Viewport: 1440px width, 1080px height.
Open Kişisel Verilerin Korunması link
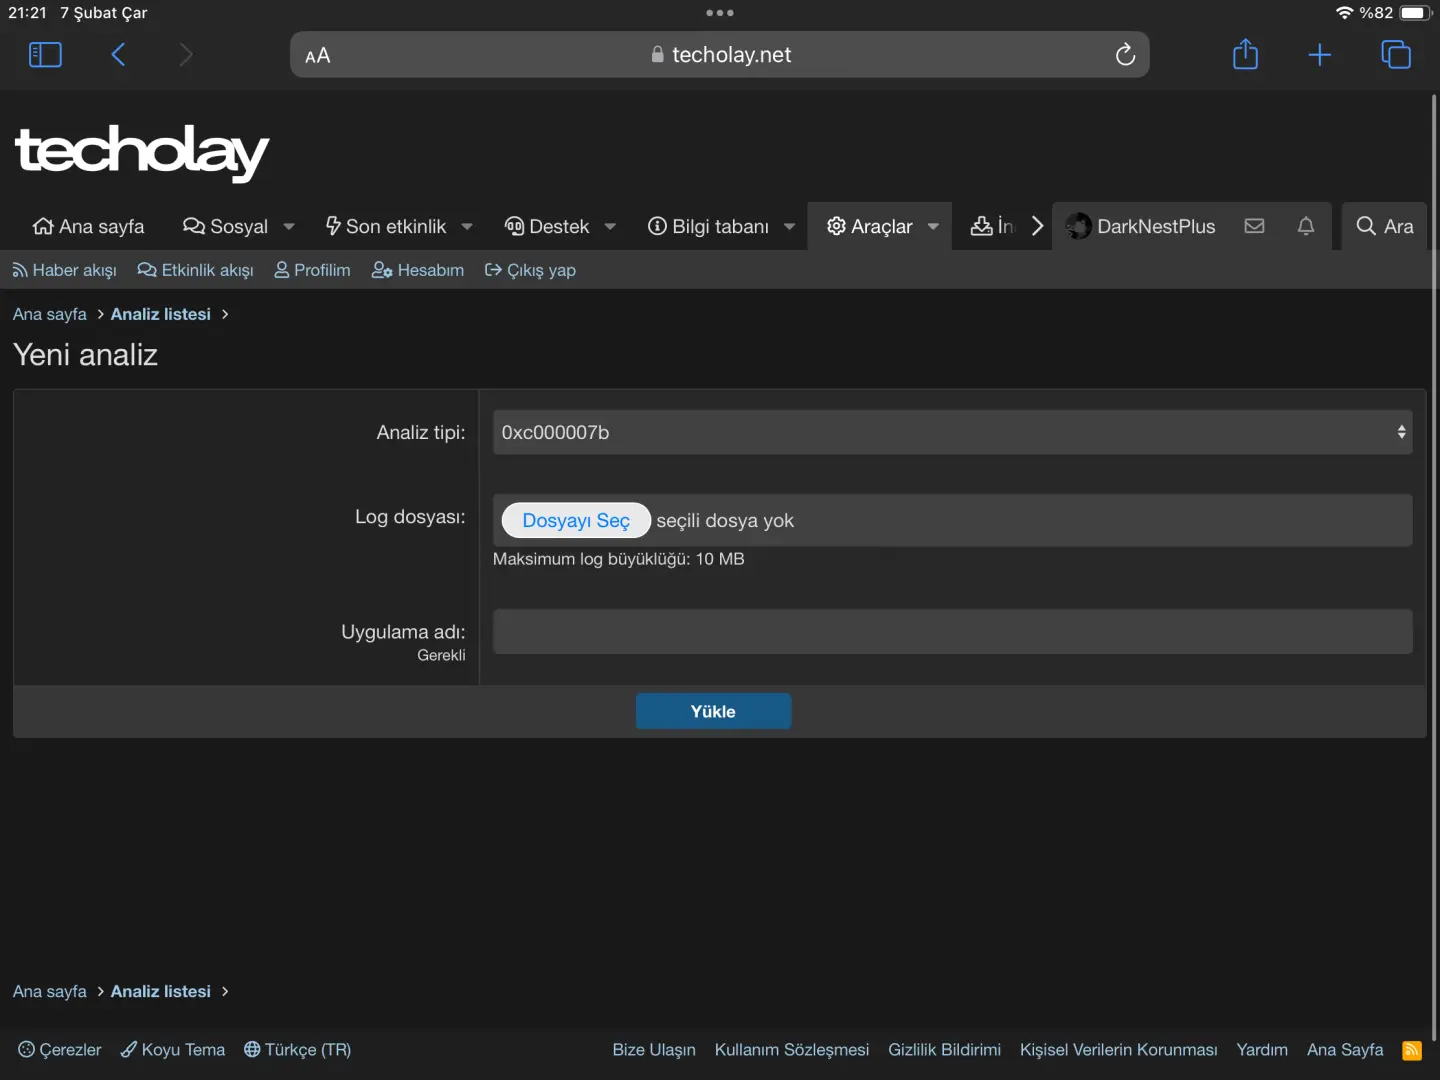click(x=1119, y=1050)
